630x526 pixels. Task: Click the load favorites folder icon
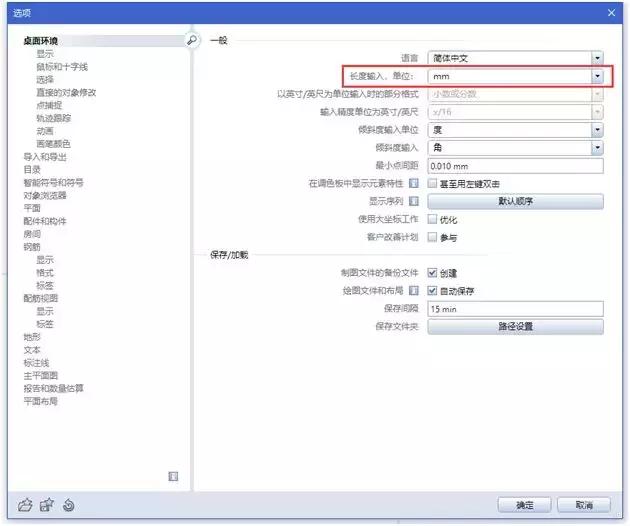25,505
